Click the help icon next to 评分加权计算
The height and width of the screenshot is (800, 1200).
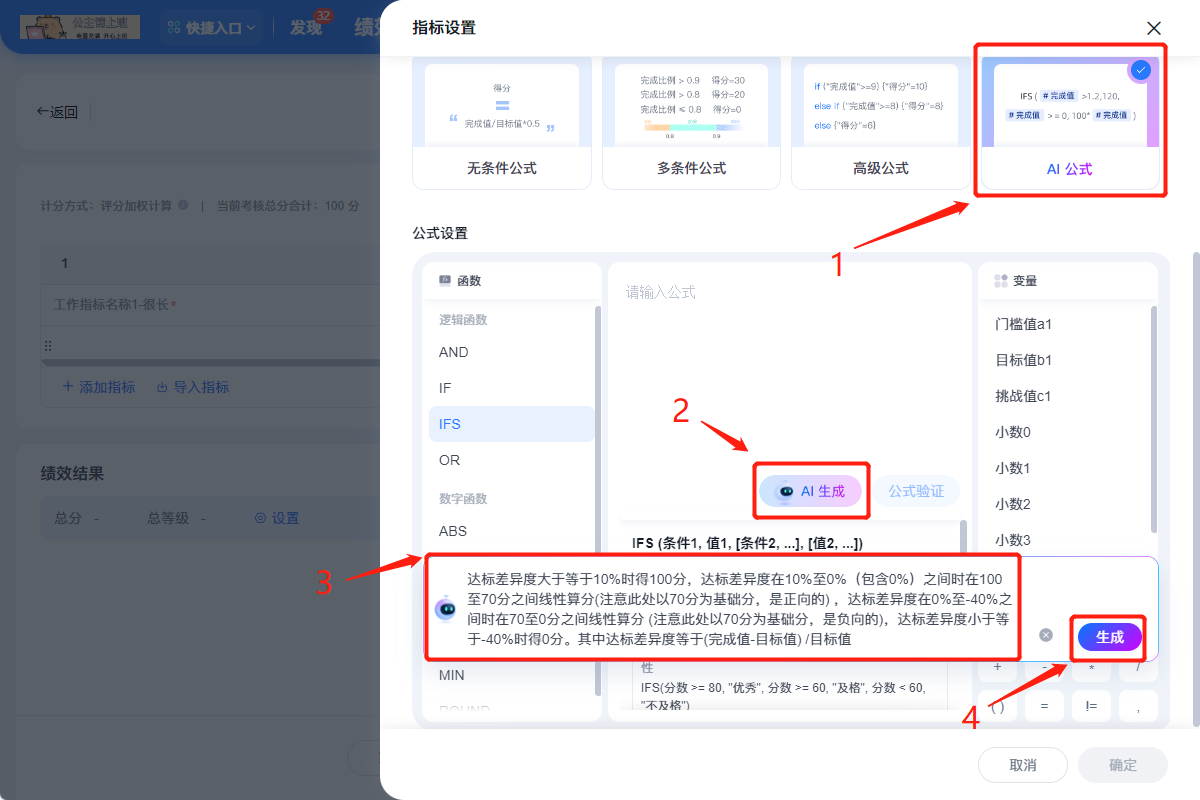183,205
